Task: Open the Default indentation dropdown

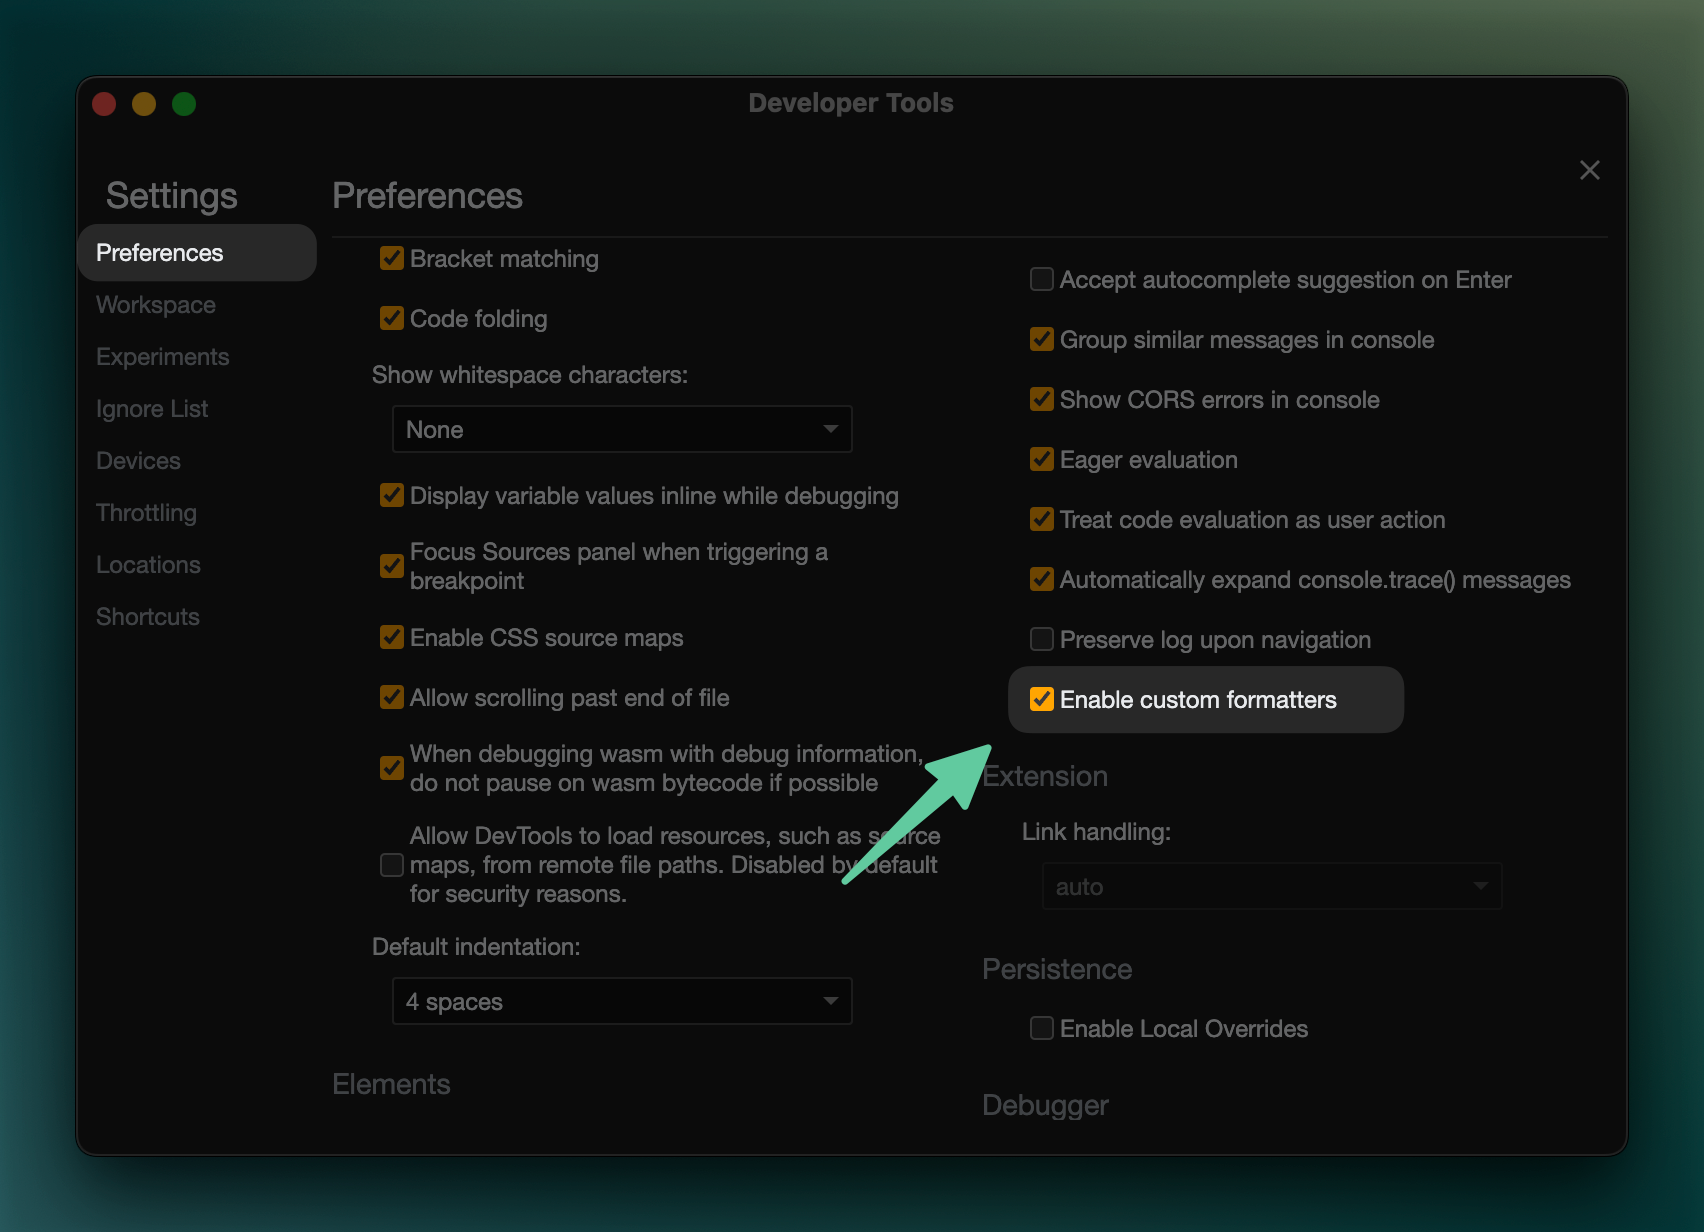Action: click(621, 1001)
